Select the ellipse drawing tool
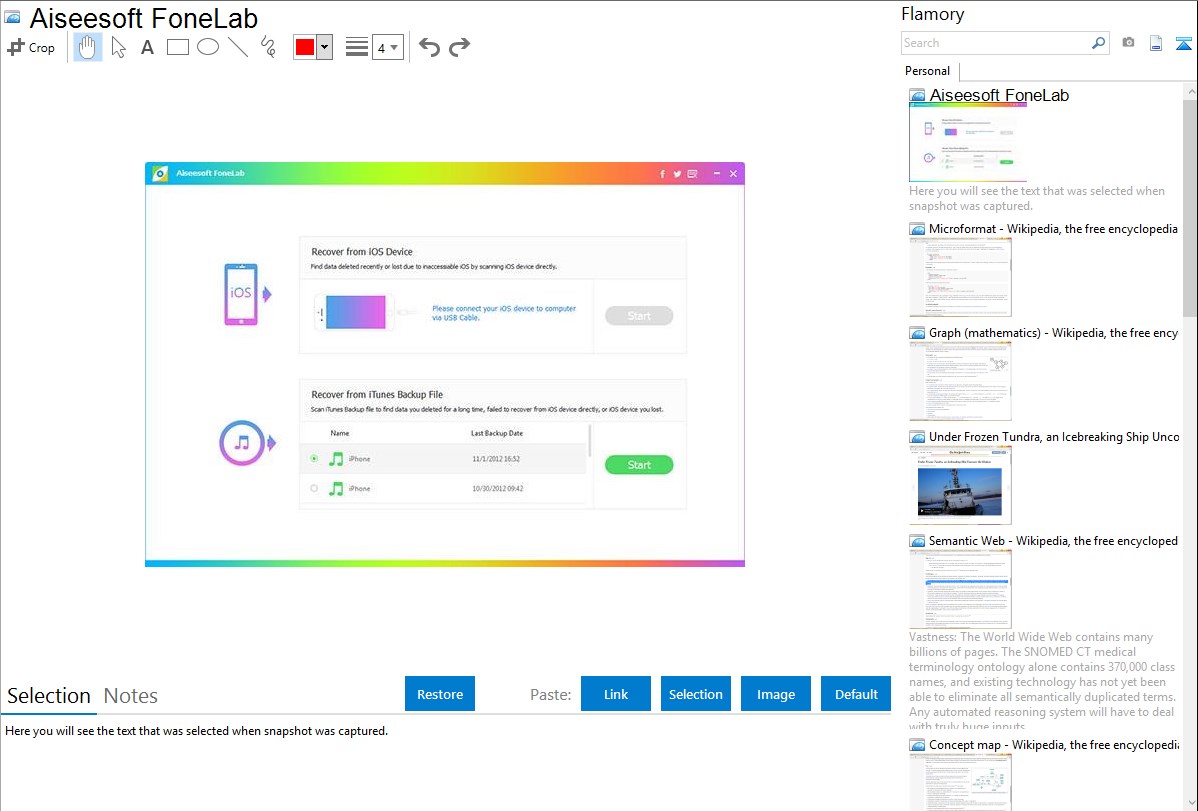The image size is (1198, 811). (208, 47)
